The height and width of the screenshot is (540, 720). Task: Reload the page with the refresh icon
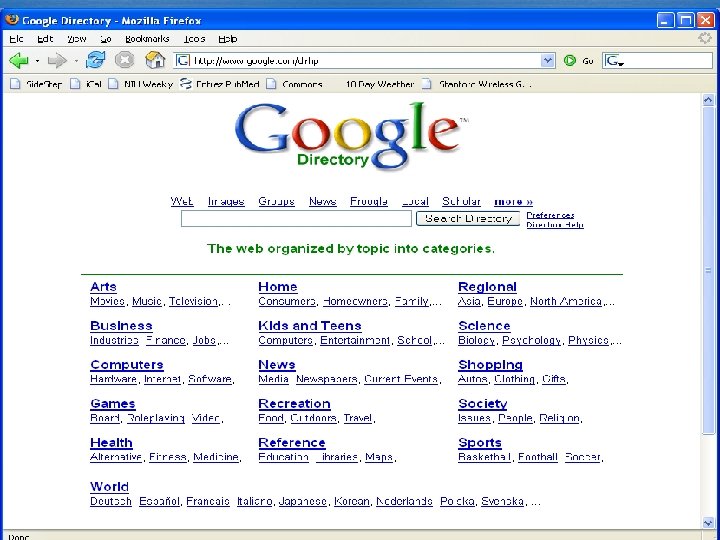pyautogui.click(x=96, y=60)
